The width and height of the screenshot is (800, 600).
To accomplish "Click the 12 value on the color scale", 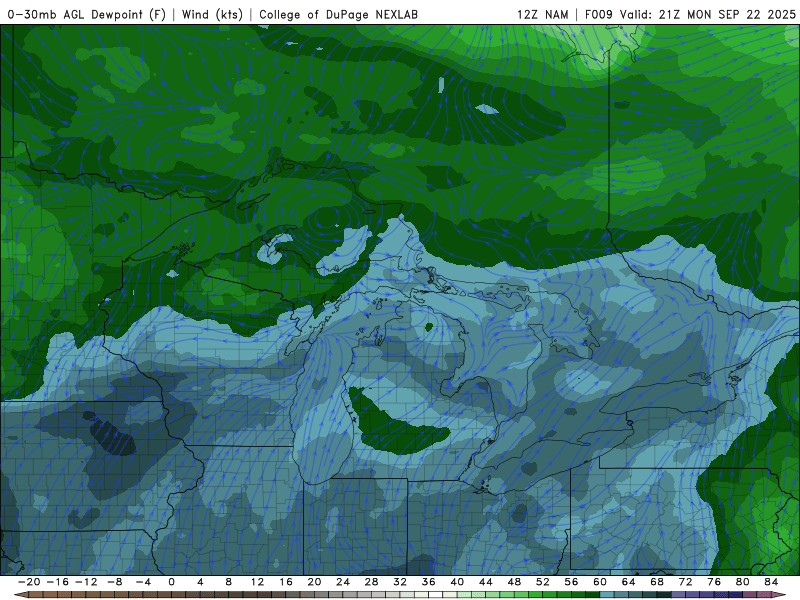I will (x=257, y=582).
